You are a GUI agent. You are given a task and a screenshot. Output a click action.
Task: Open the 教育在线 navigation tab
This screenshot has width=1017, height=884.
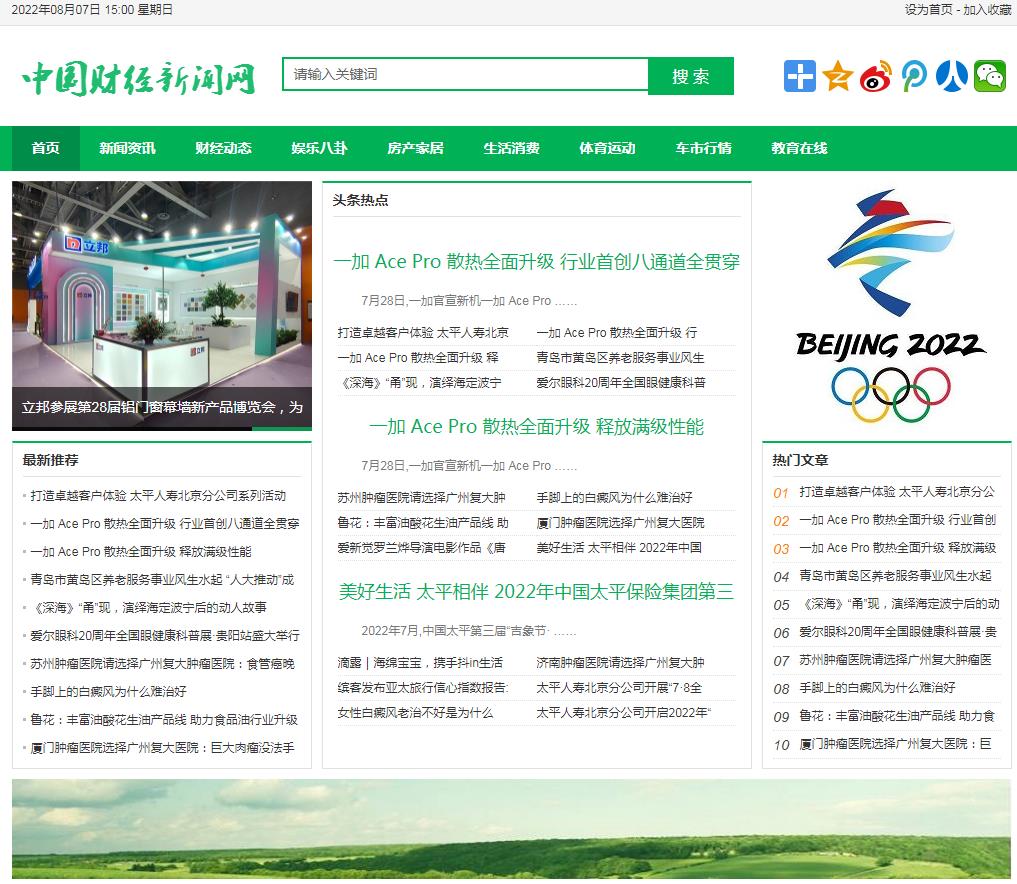point(799,148)
